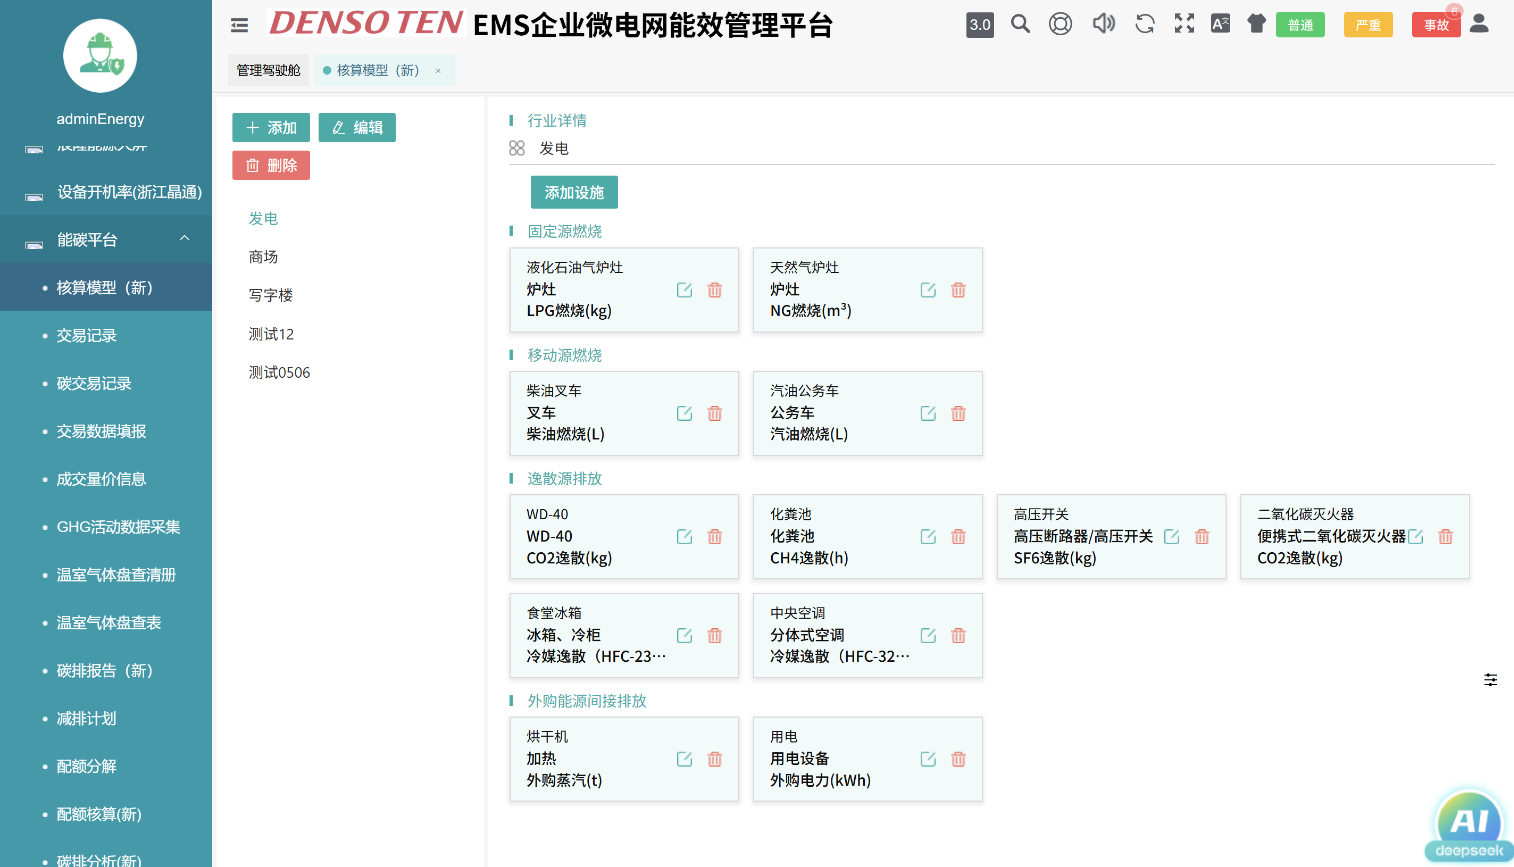Screen dimensions: 1514x867
Task: Delete the 汽油公务车 facility card
Action: pyautogui.click(x=958, y=414)
